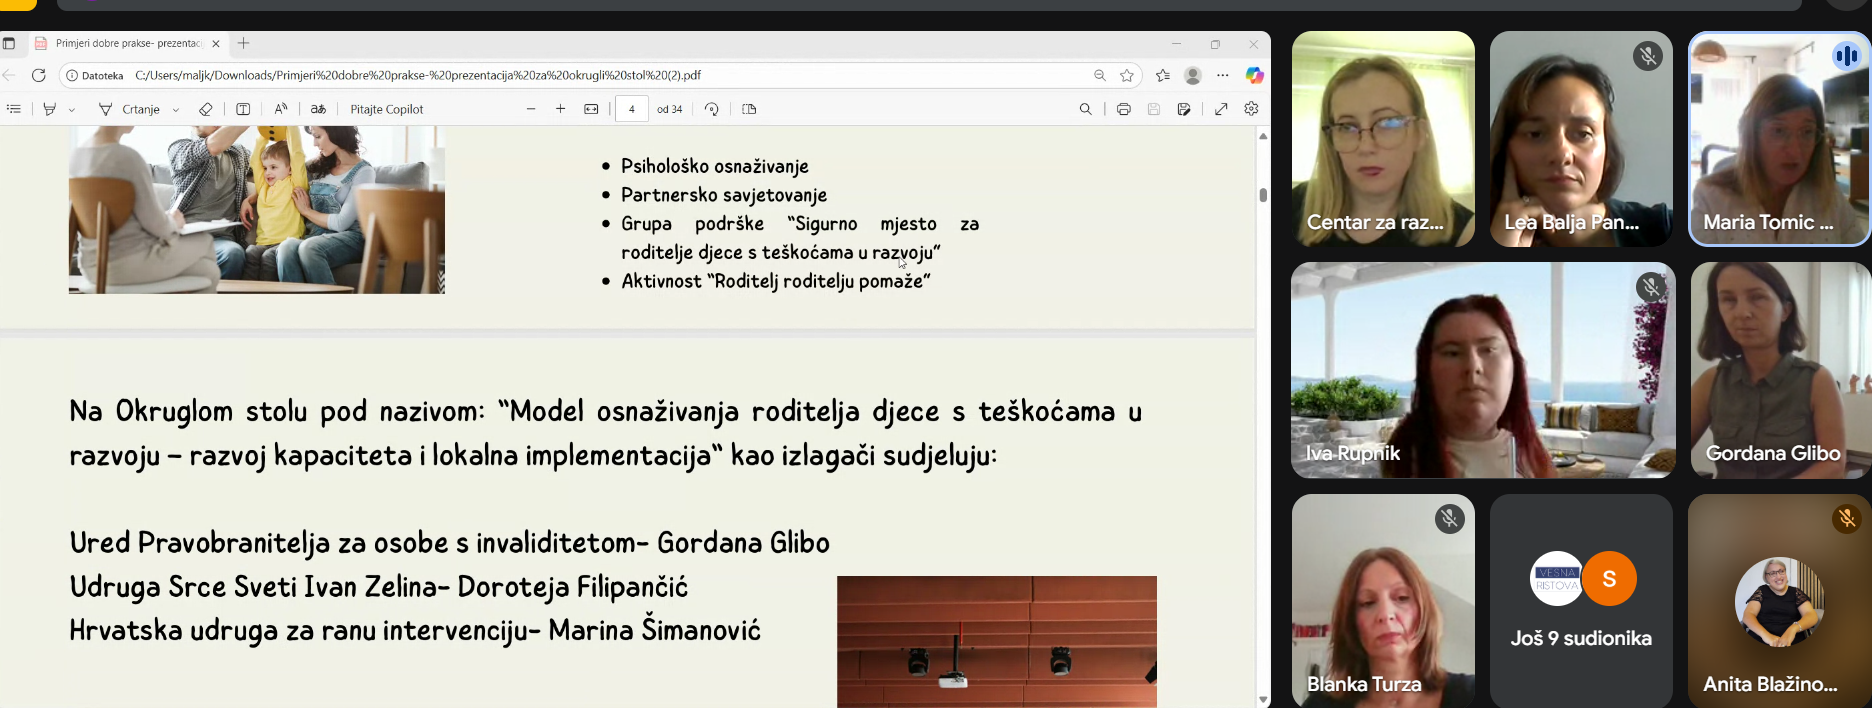Open browser Settings and more menu
The height and width of the screenshot is (708, 1872).
coord(1223,75)
